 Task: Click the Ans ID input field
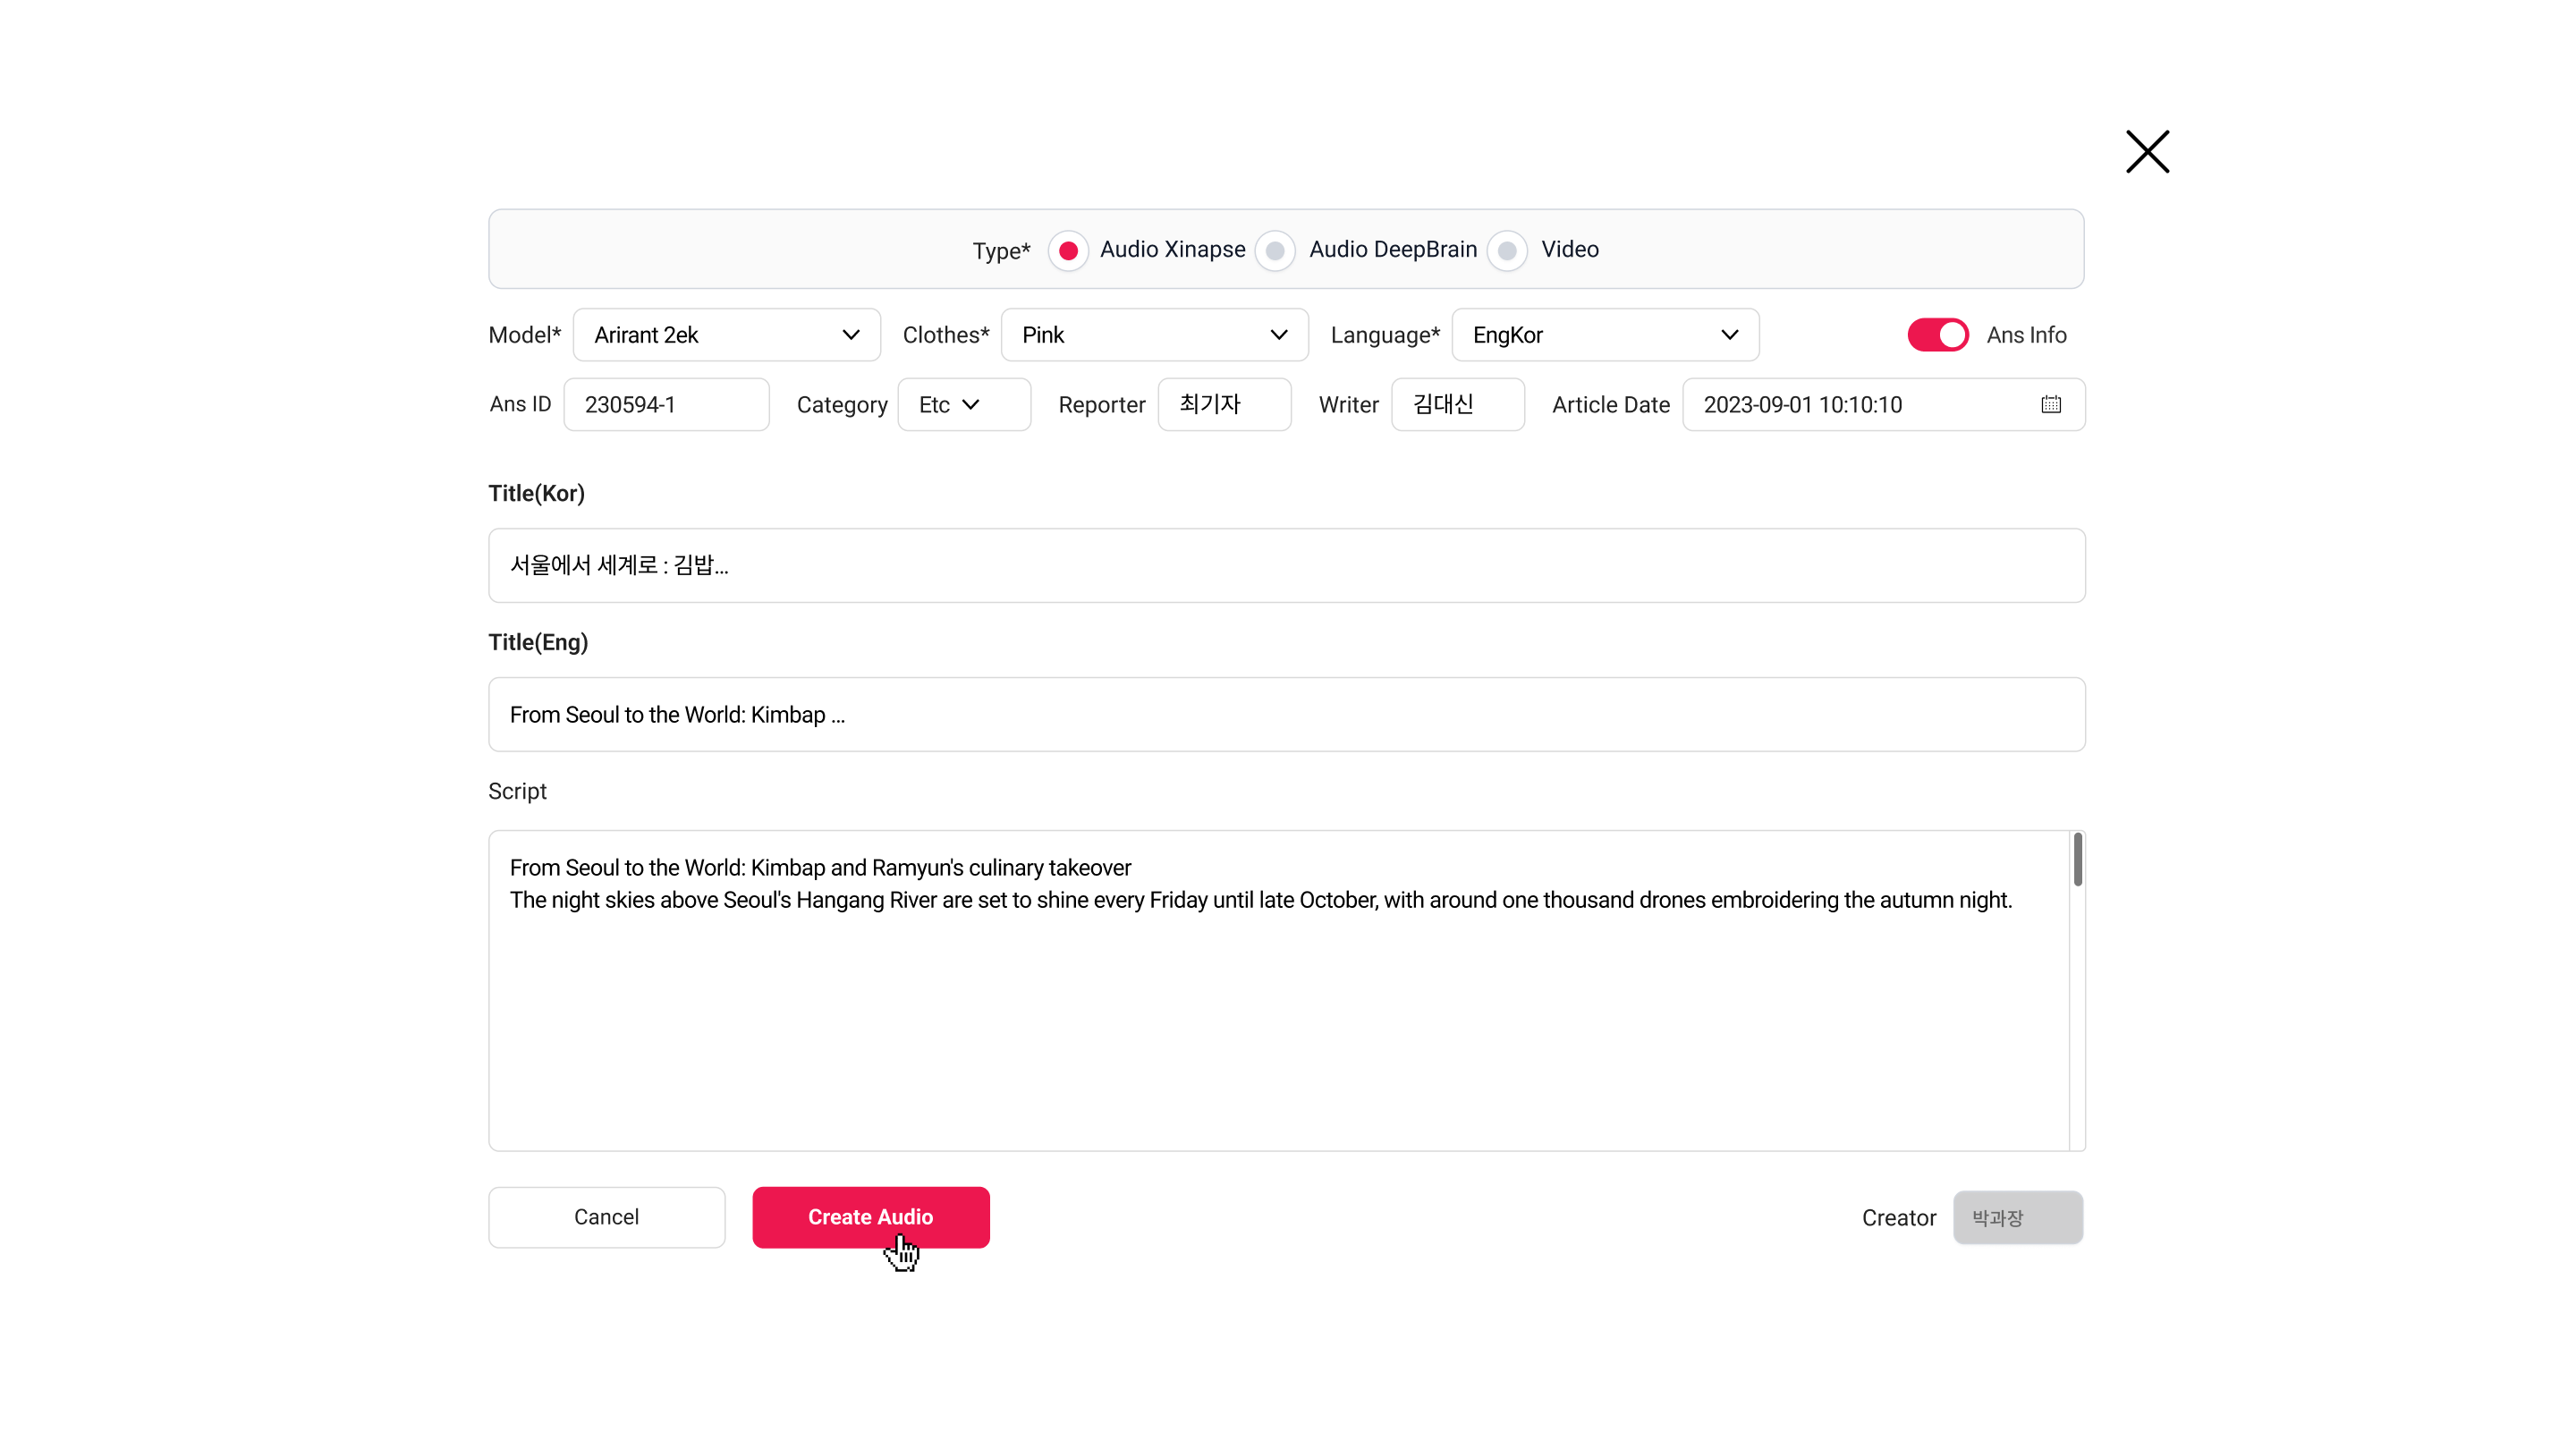(666, 404)
